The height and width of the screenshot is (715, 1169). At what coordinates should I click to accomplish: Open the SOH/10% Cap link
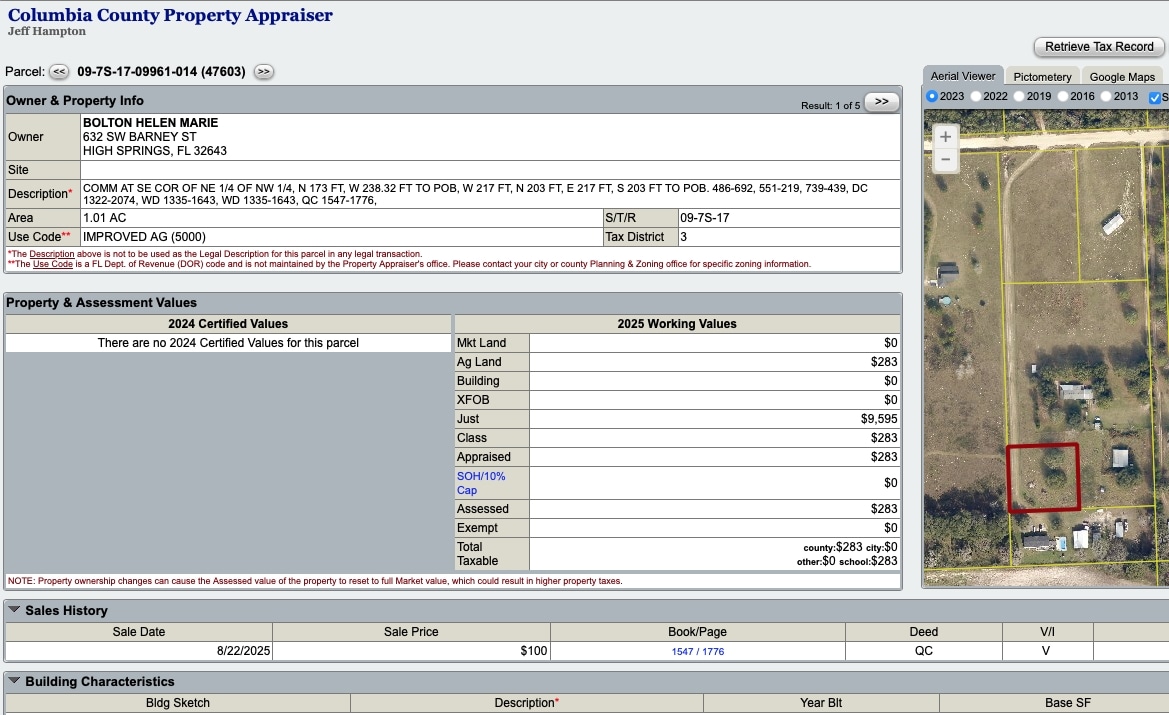point(480,483)
